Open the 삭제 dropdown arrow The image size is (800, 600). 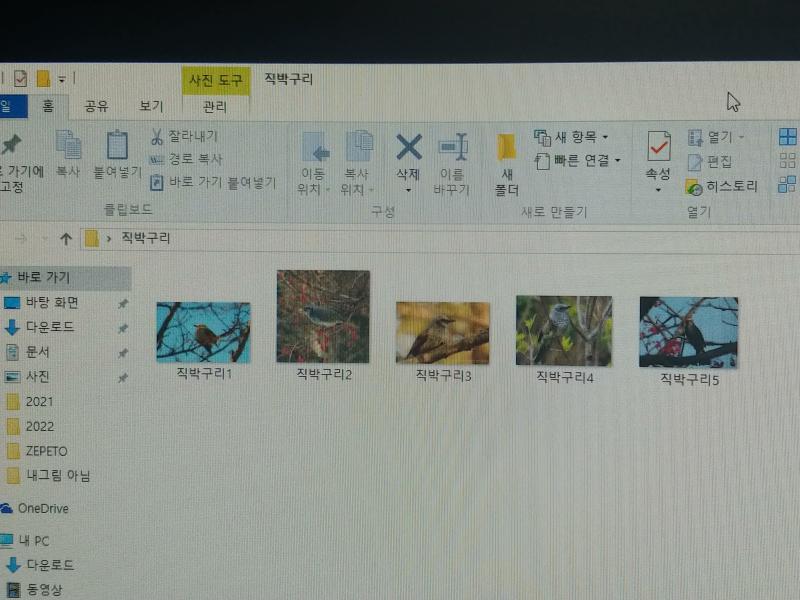coord(408,190)
